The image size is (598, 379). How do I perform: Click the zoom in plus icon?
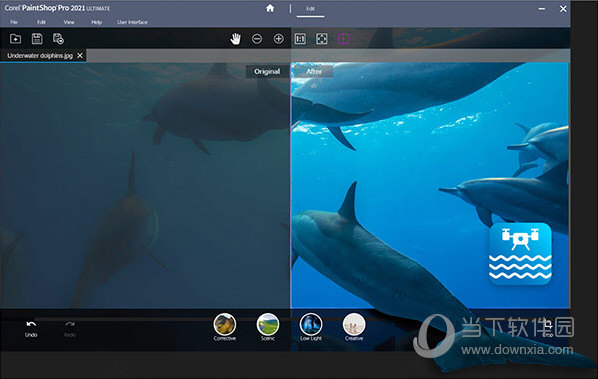(279, 39)
